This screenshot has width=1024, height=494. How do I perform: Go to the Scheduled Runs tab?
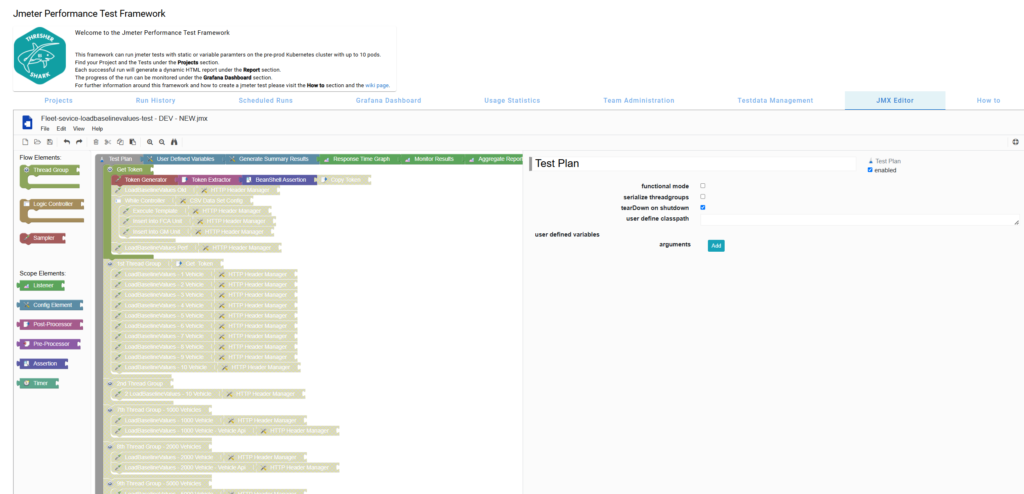click(266, 101)
